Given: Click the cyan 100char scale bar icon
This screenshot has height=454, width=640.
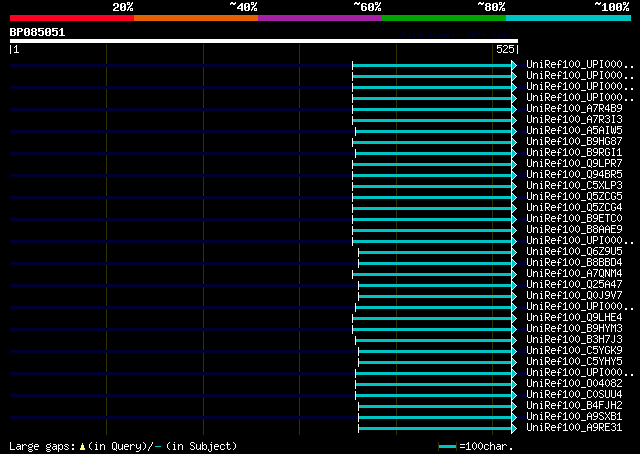Looking at the screenshot, I should 447,447.
